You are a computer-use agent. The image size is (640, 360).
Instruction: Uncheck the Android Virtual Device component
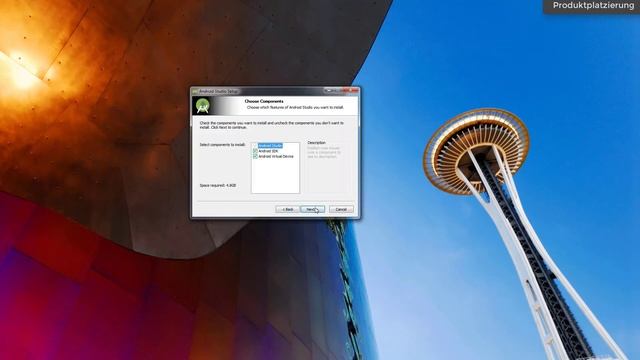[255, 156]
